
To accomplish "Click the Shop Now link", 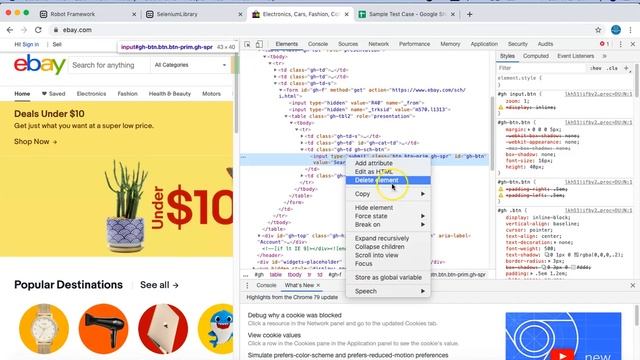I will 36,142.
